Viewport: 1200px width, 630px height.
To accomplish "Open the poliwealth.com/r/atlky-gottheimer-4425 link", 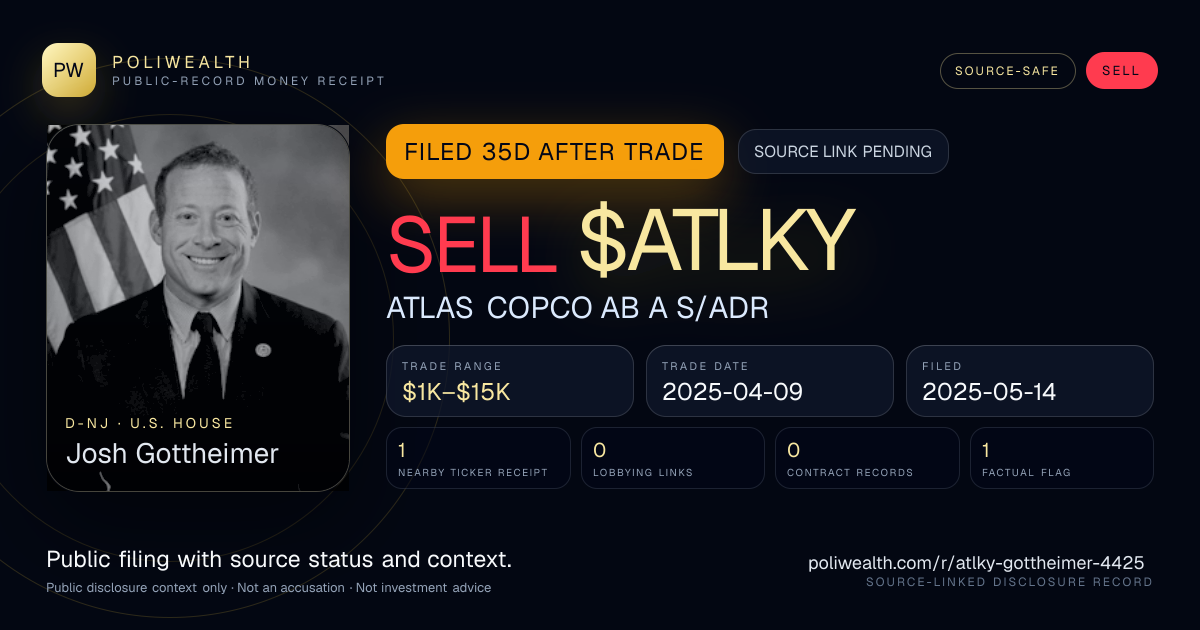I will pos(976,563).
